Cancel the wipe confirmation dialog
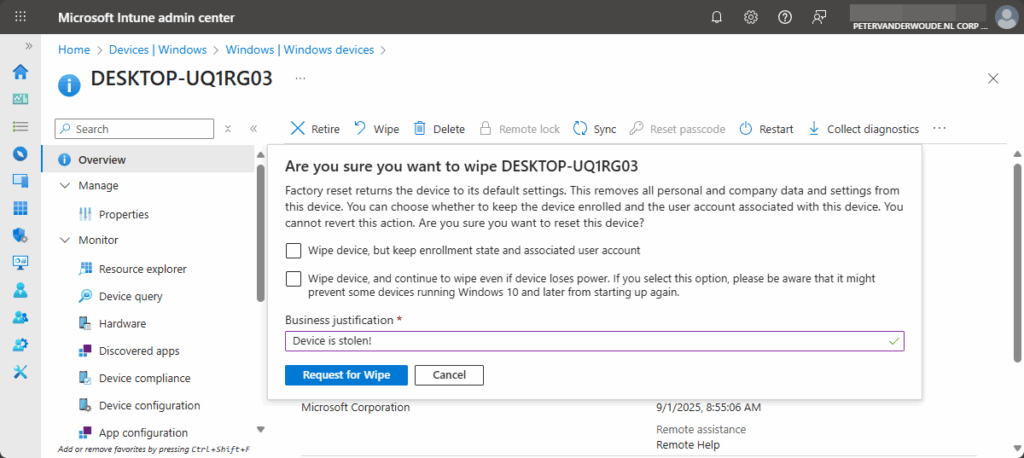1024x458 pixels. [449, 375]
